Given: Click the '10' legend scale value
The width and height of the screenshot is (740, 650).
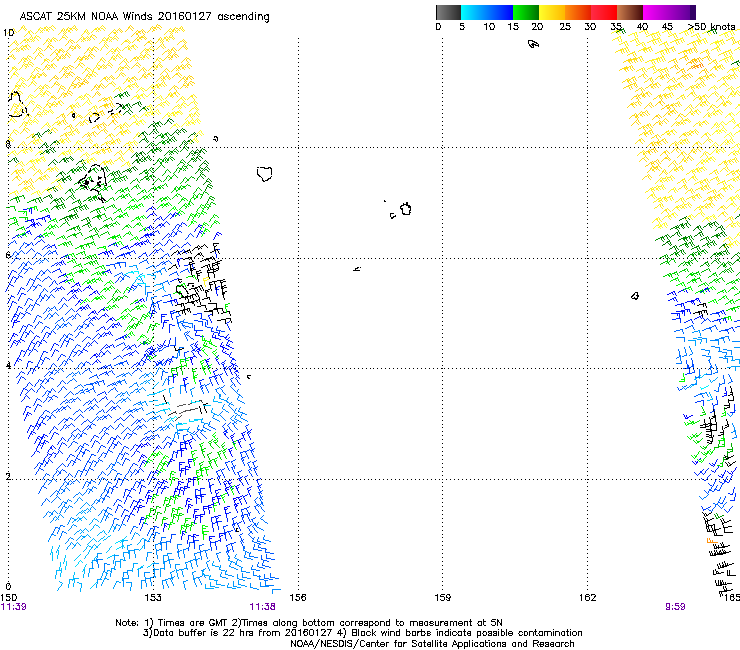Looking at the screenshot, I should [489, 27].
